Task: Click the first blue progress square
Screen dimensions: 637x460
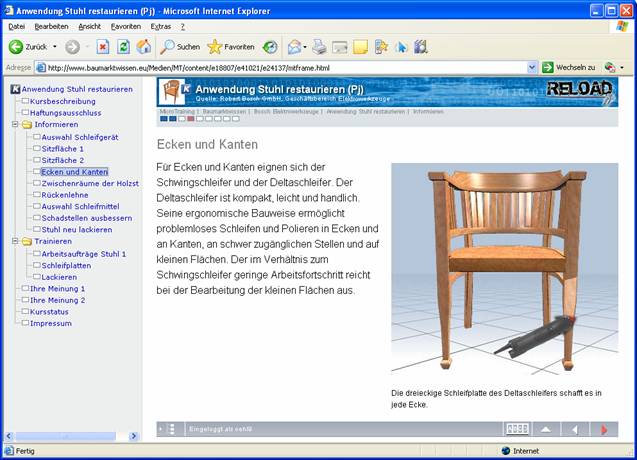Action: 164,119
